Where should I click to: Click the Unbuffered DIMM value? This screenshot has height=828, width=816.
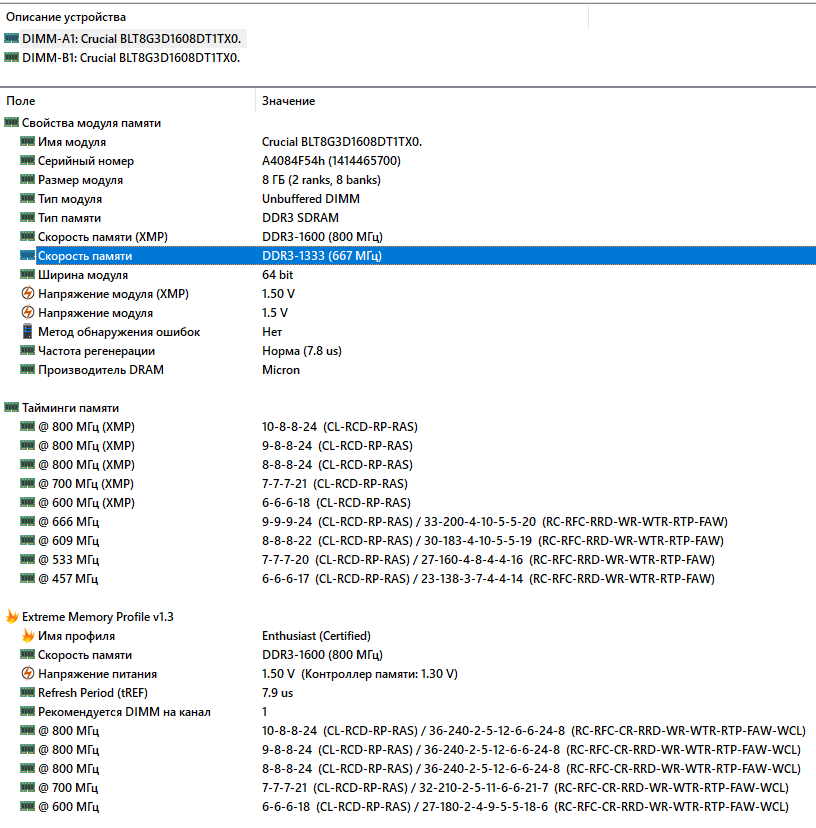point(311,199)
